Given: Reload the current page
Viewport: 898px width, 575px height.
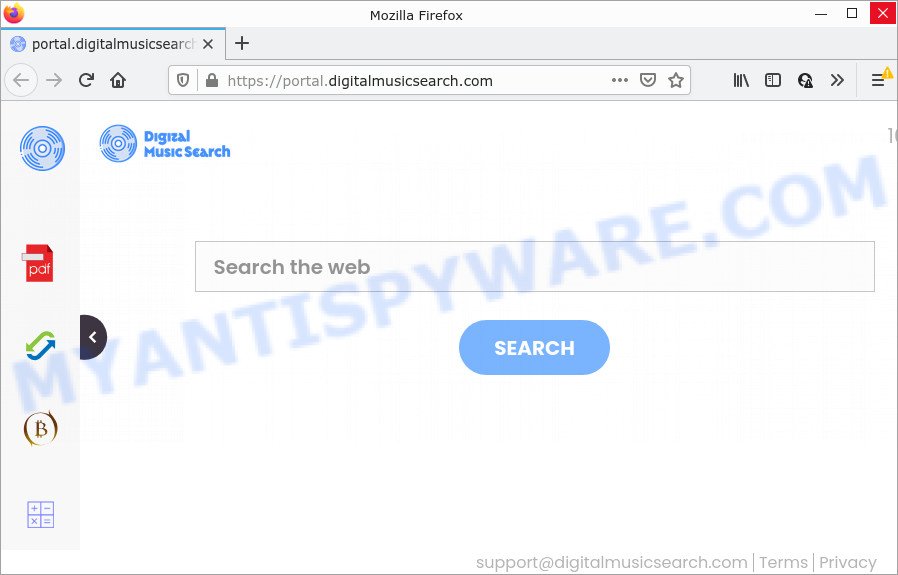Looking at the screenshot, I should click(86, 80).
